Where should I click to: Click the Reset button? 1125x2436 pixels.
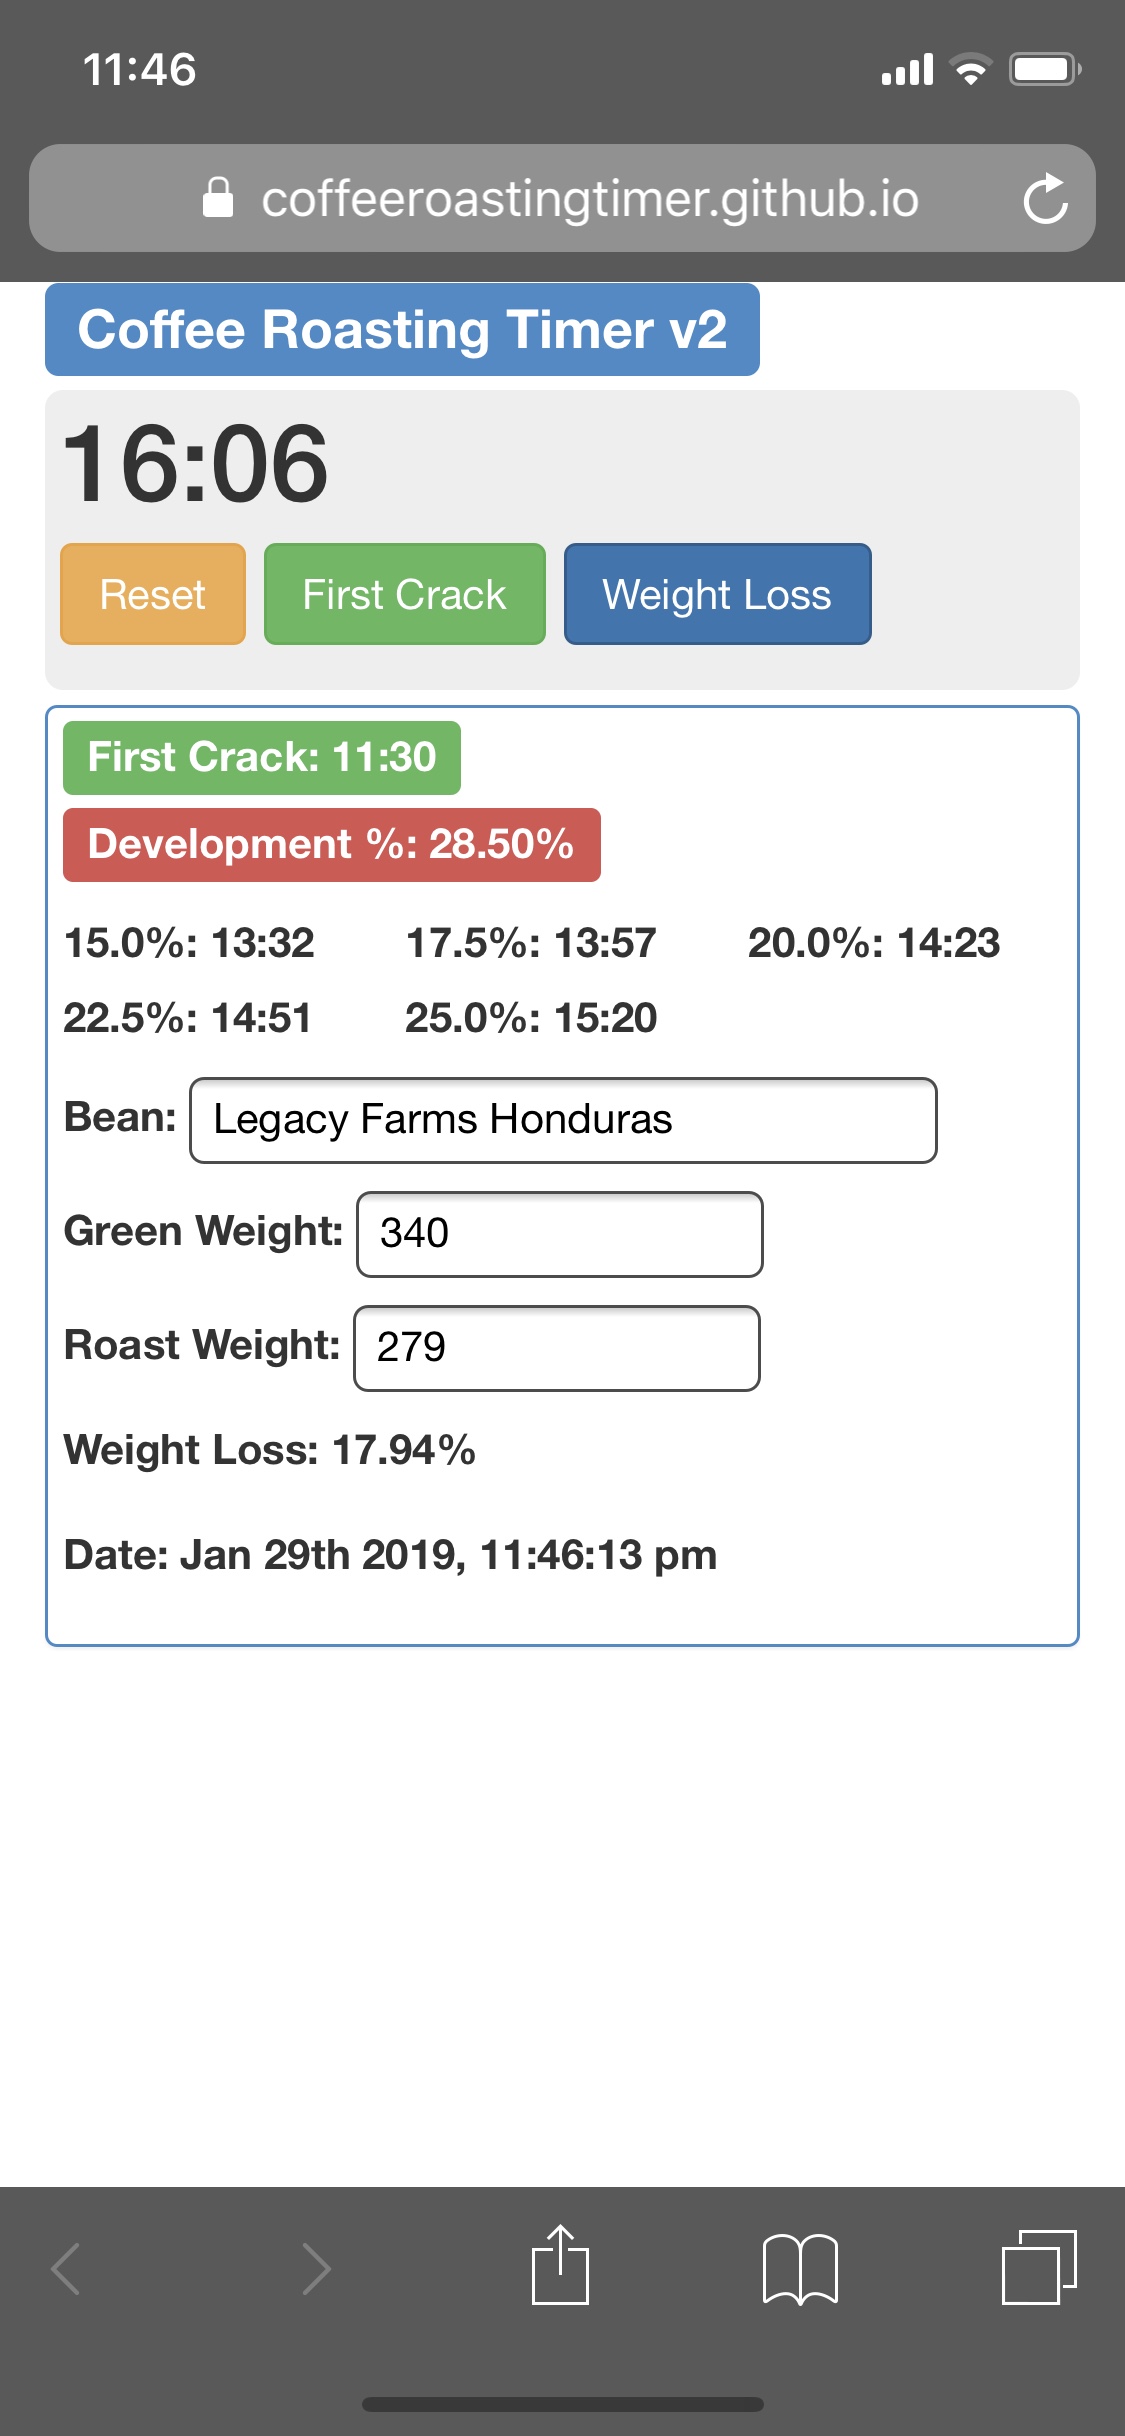pyautogui.click(x=153, y=594)
